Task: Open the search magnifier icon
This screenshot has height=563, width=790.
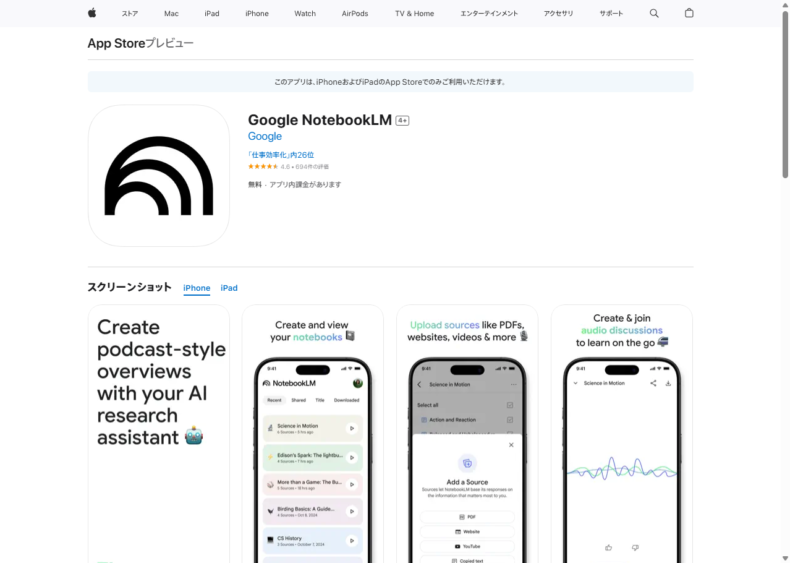Action: [x=654, y=14]
